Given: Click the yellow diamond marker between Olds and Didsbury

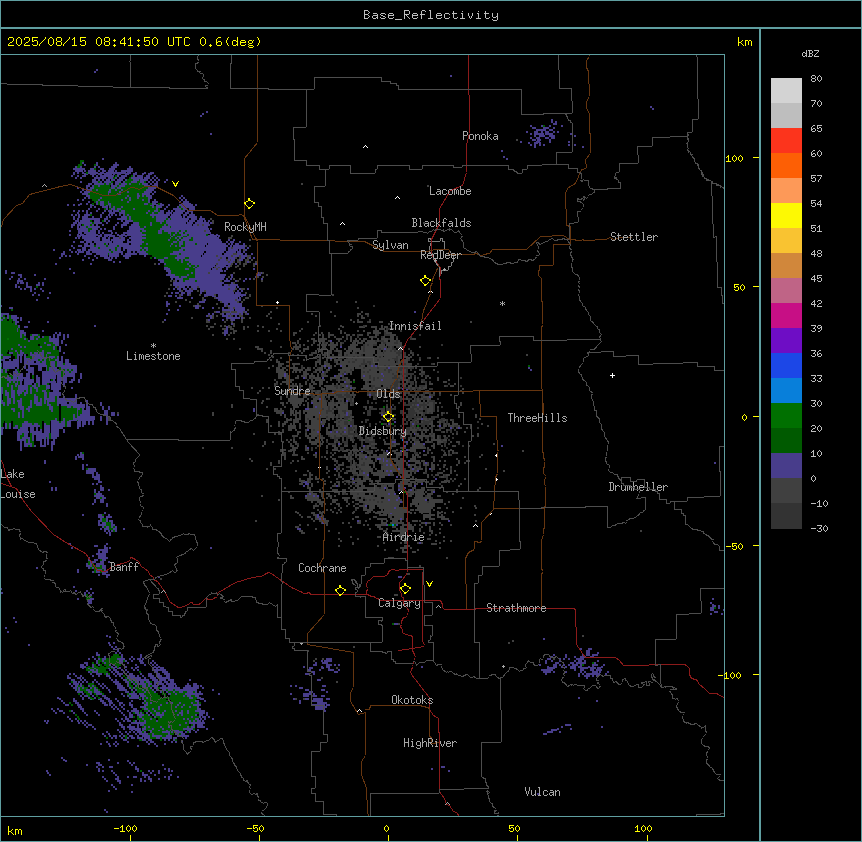Looking at the screenshot, I should 389,417.
